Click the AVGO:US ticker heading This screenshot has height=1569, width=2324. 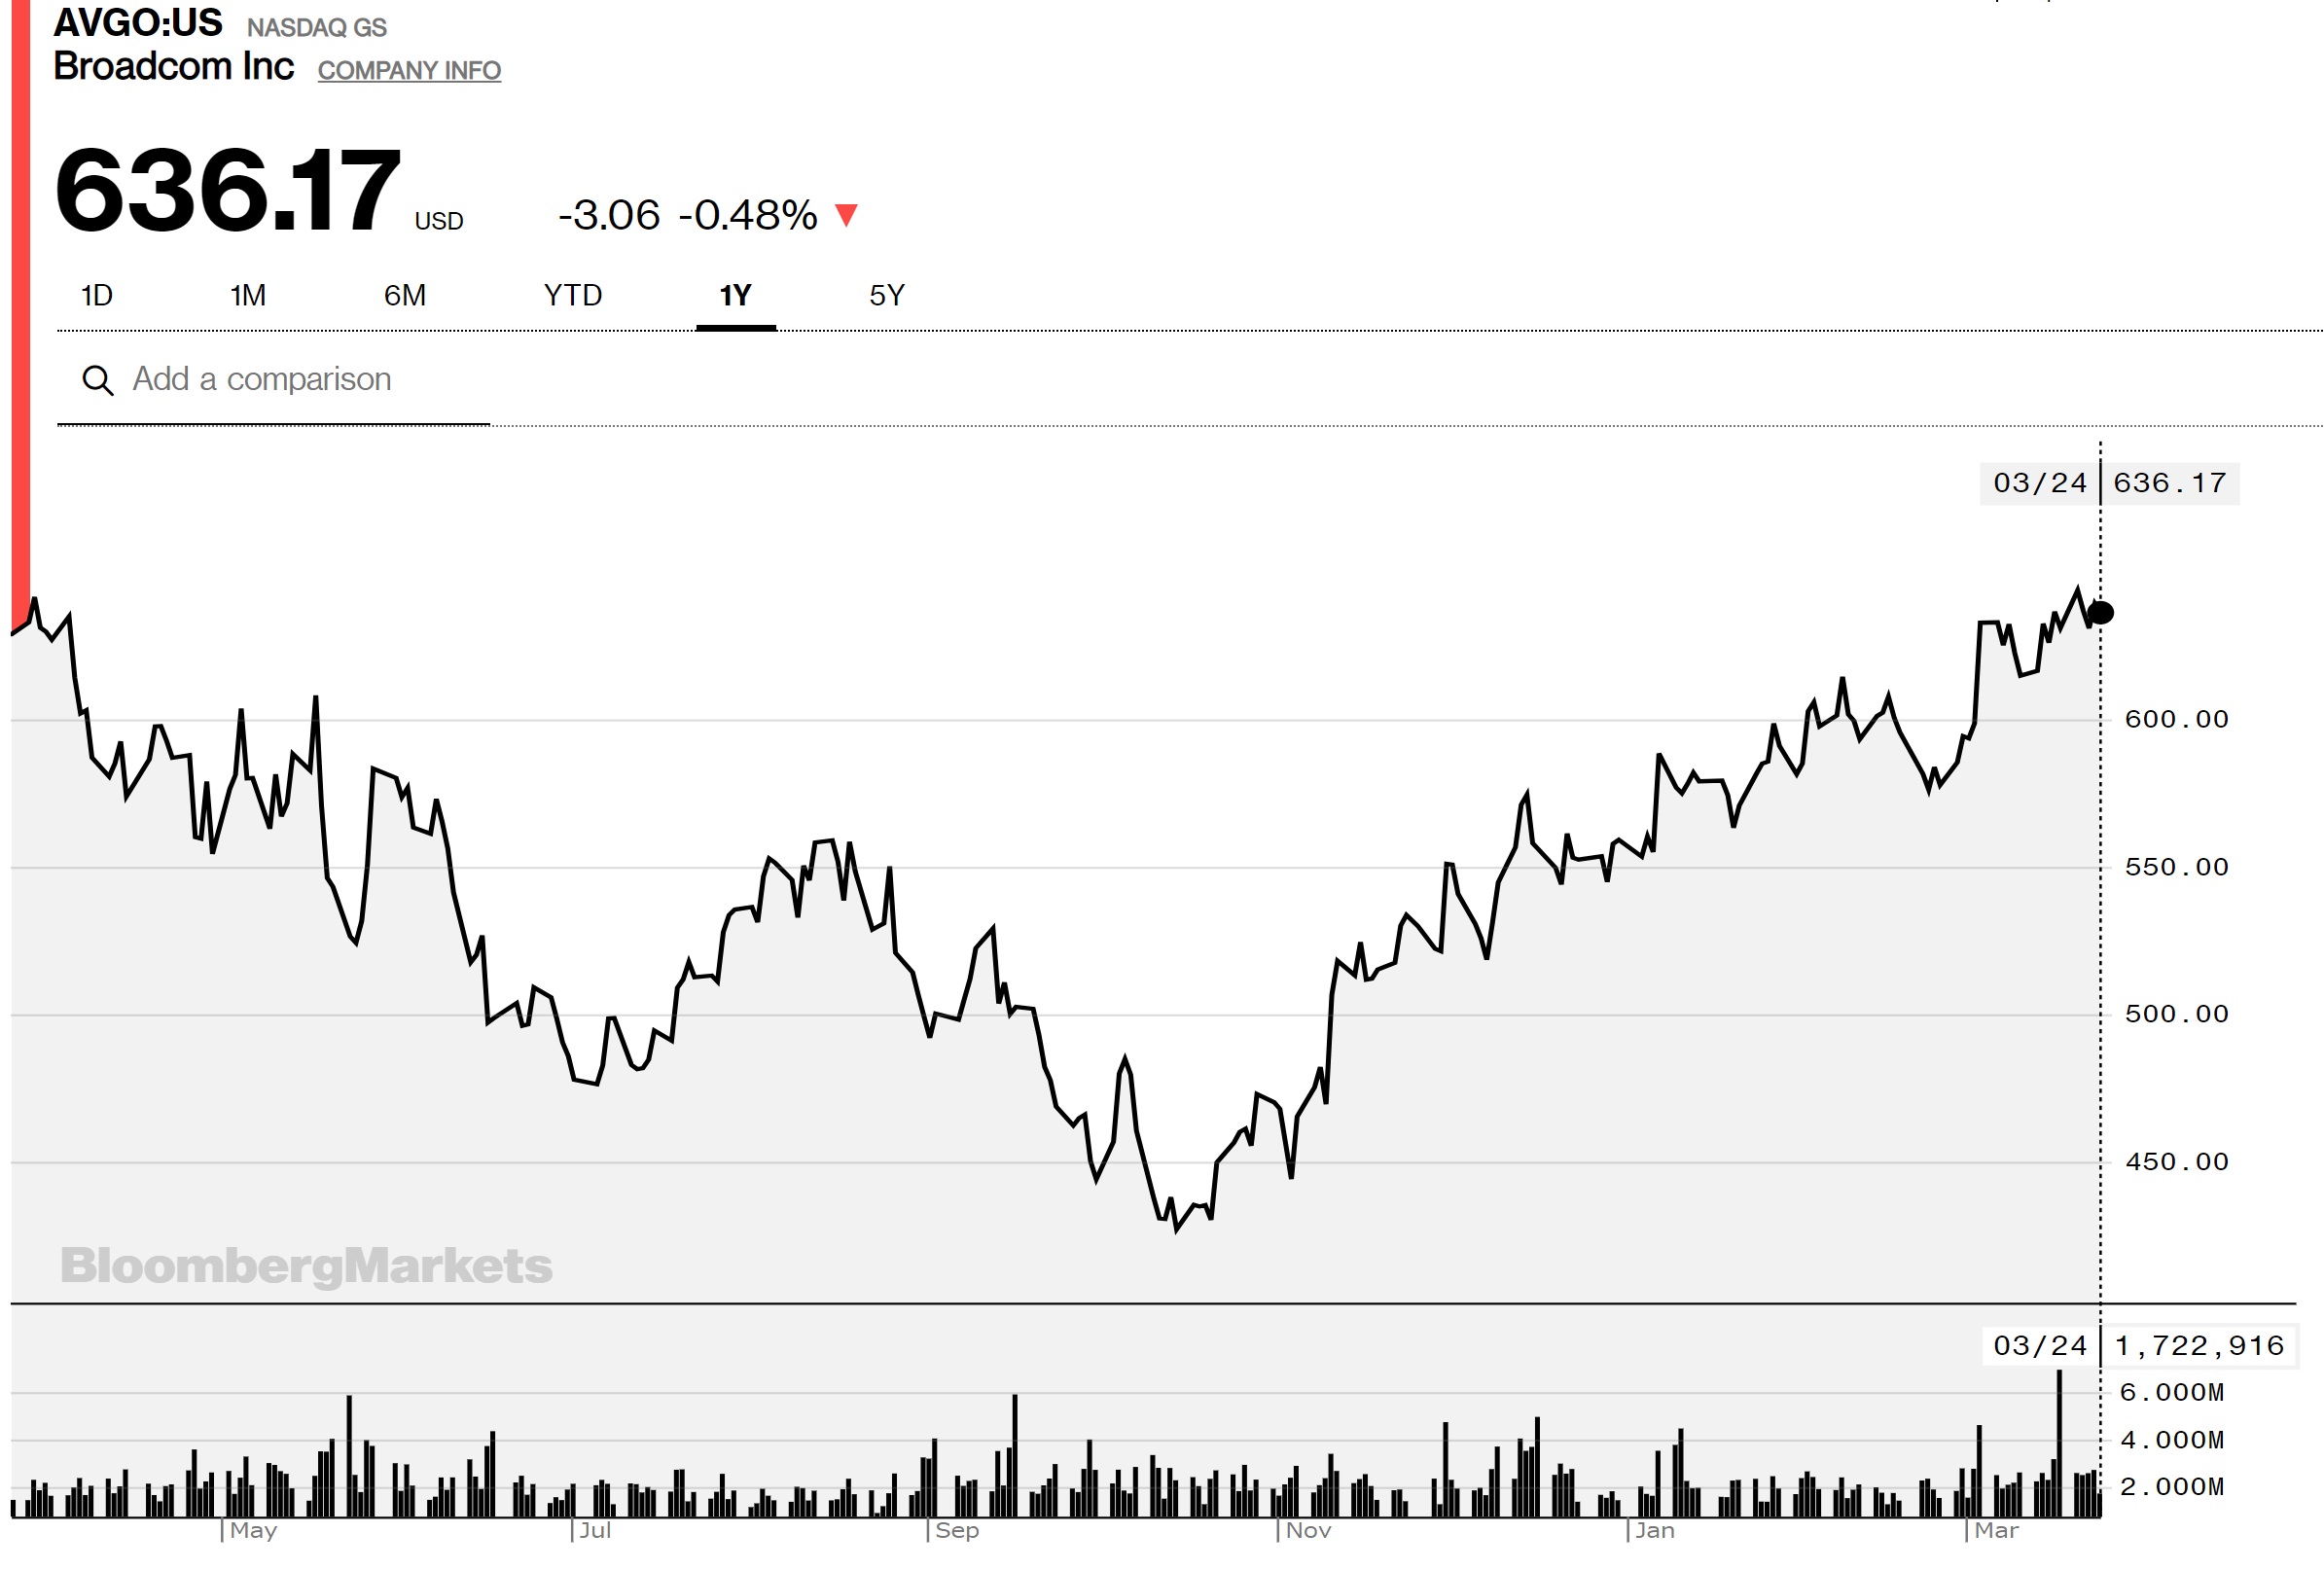pyautogui.click(x=138, y=22)
